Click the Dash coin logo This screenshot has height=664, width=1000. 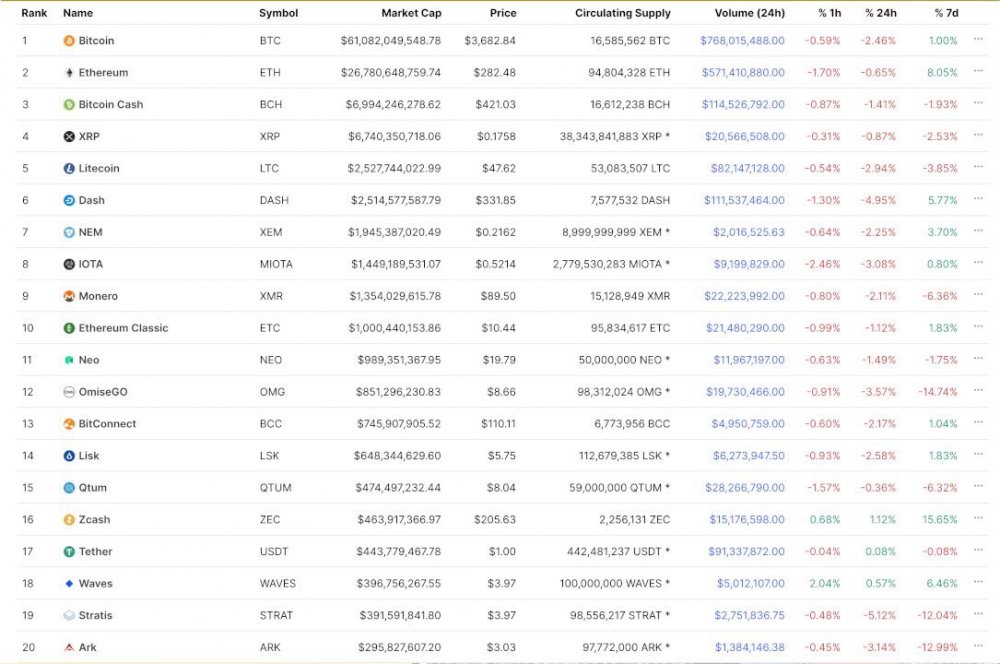pyautogui.click(x=69, y=200)
